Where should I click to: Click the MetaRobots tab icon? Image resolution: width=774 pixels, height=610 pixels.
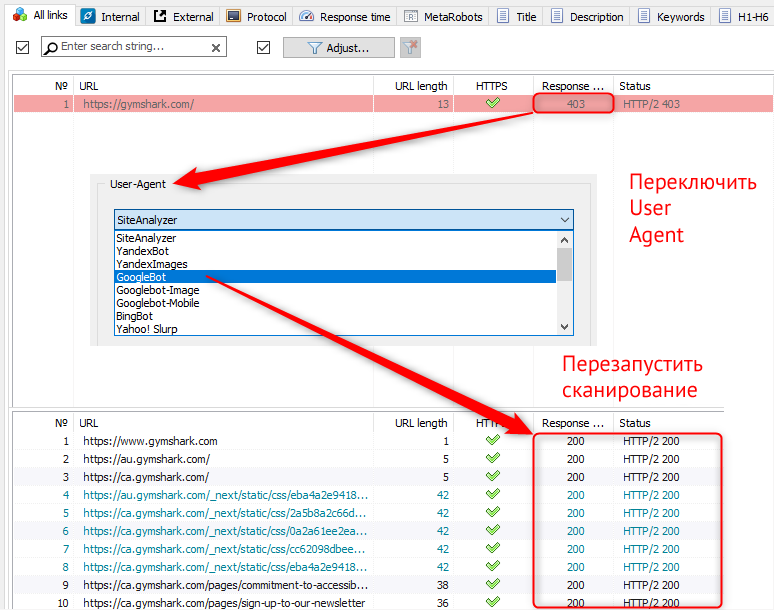(411, 16)
